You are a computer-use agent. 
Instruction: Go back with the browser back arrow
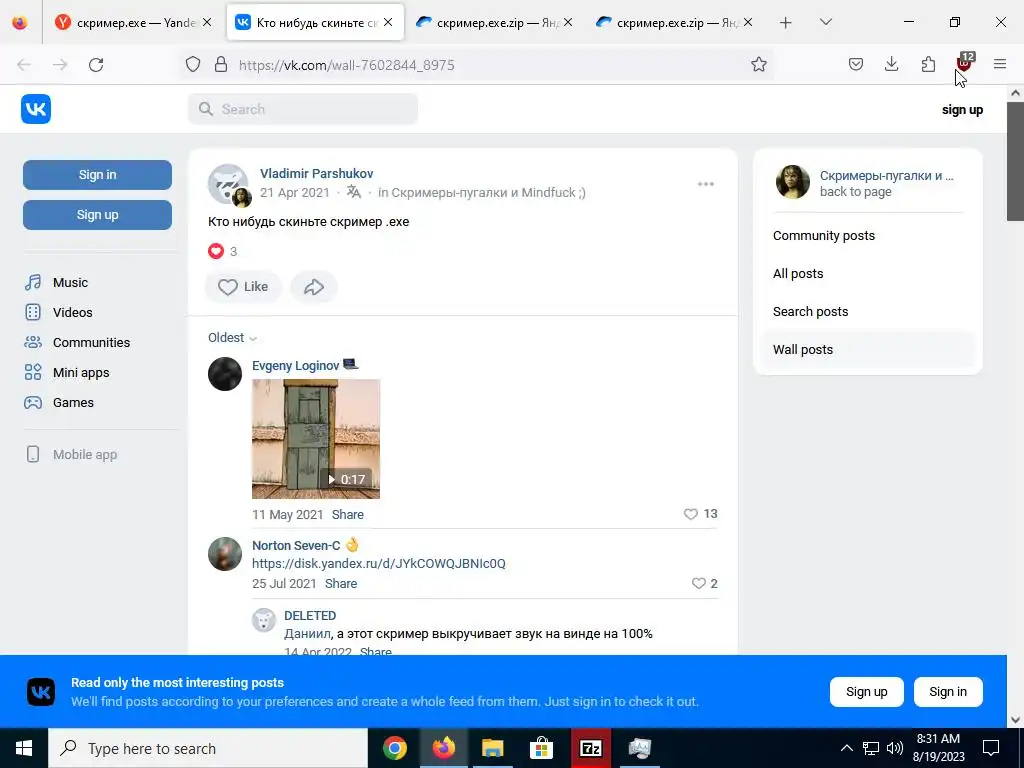tap(24, 65)
